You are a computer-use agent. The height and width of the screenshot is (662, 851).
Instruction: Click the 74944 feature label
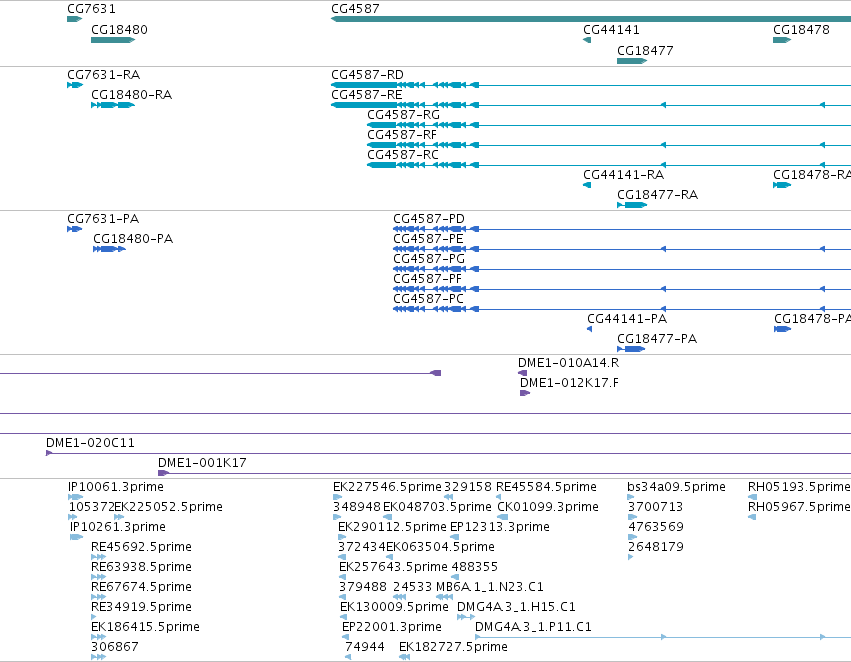[x=365, y=648]
